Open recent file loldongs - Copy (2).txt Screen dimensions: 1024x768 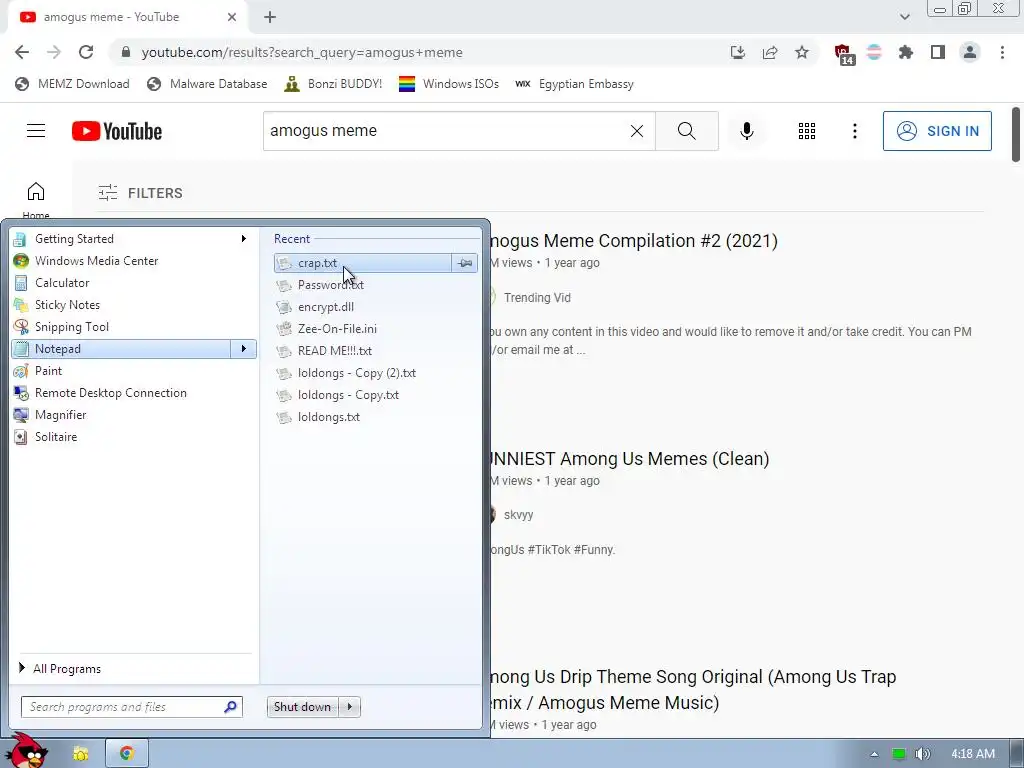376,373
